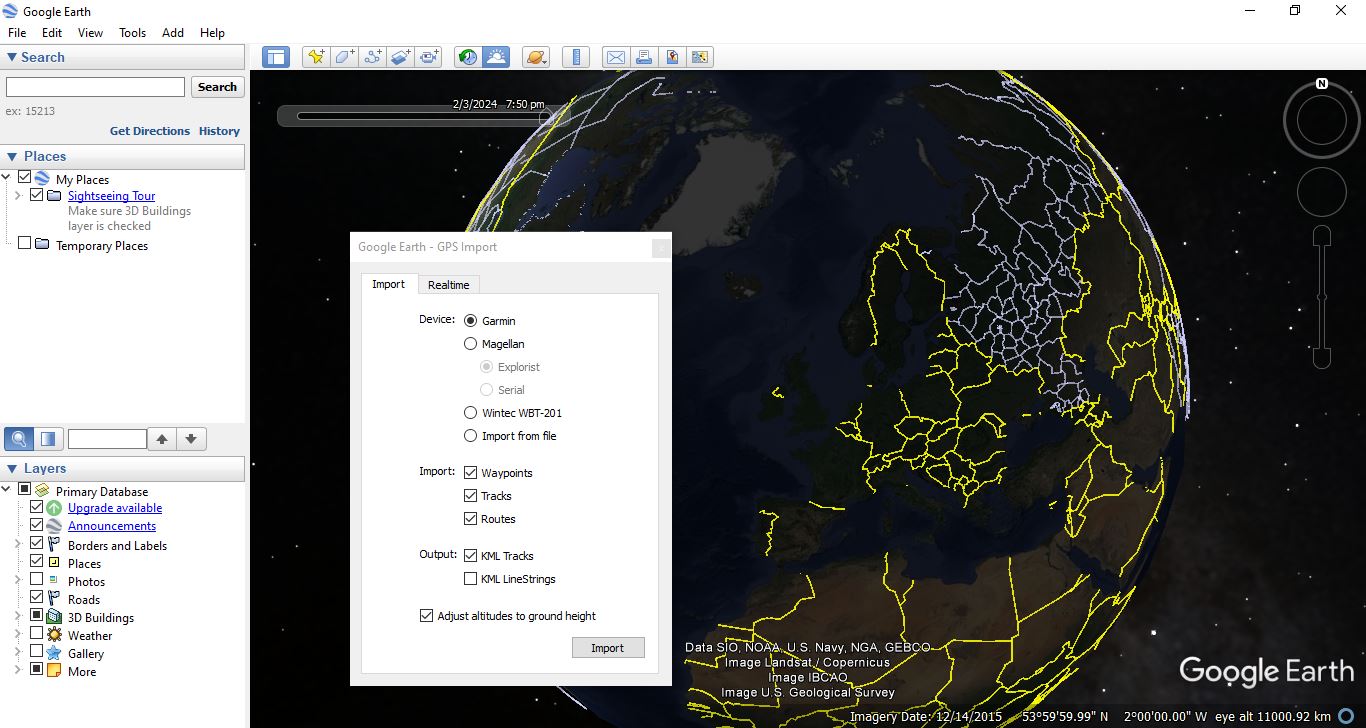Uncheck the Waypoints import checkbox

click(x=470, y=472)
